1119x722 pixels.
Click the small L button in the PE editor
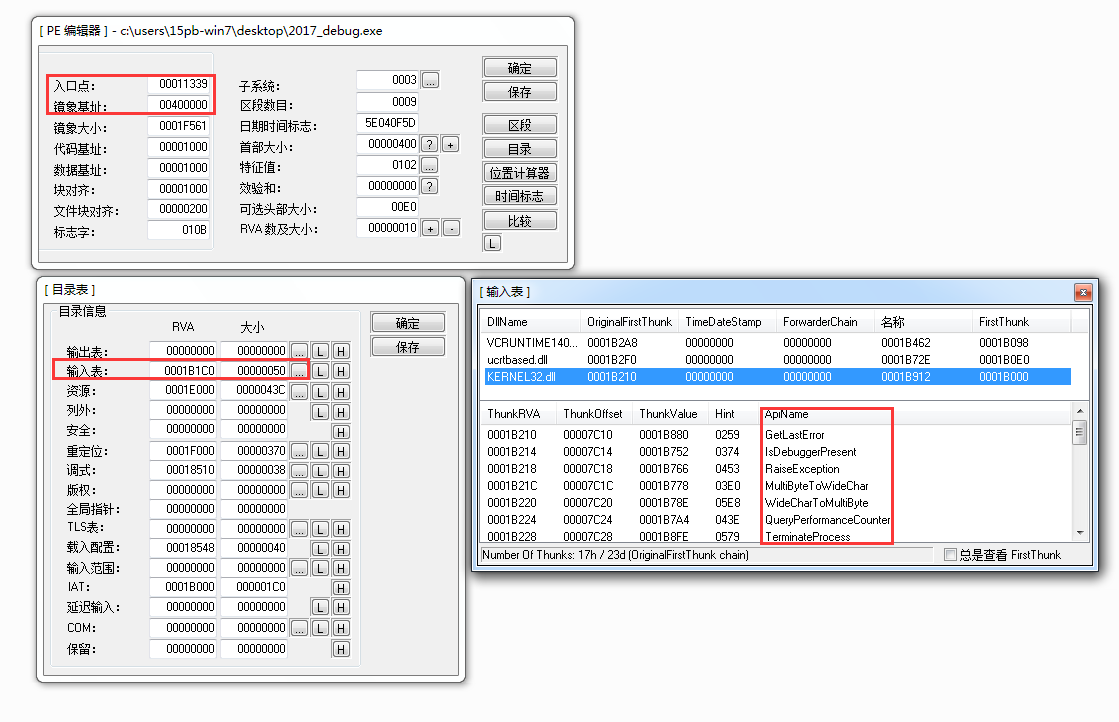pos(492,243)
